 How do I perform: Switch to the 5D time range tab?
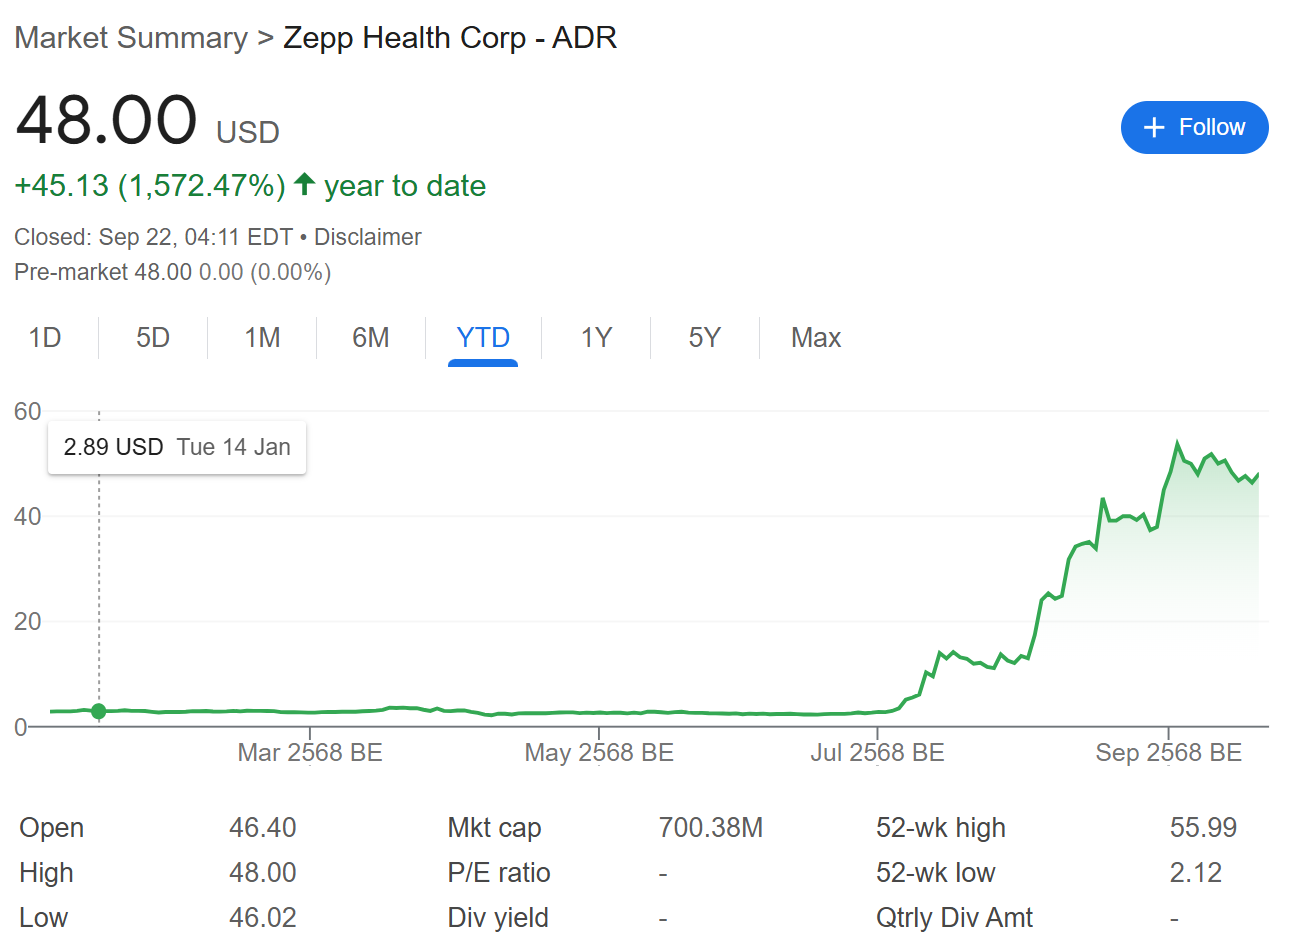click(x=153, y=338)
